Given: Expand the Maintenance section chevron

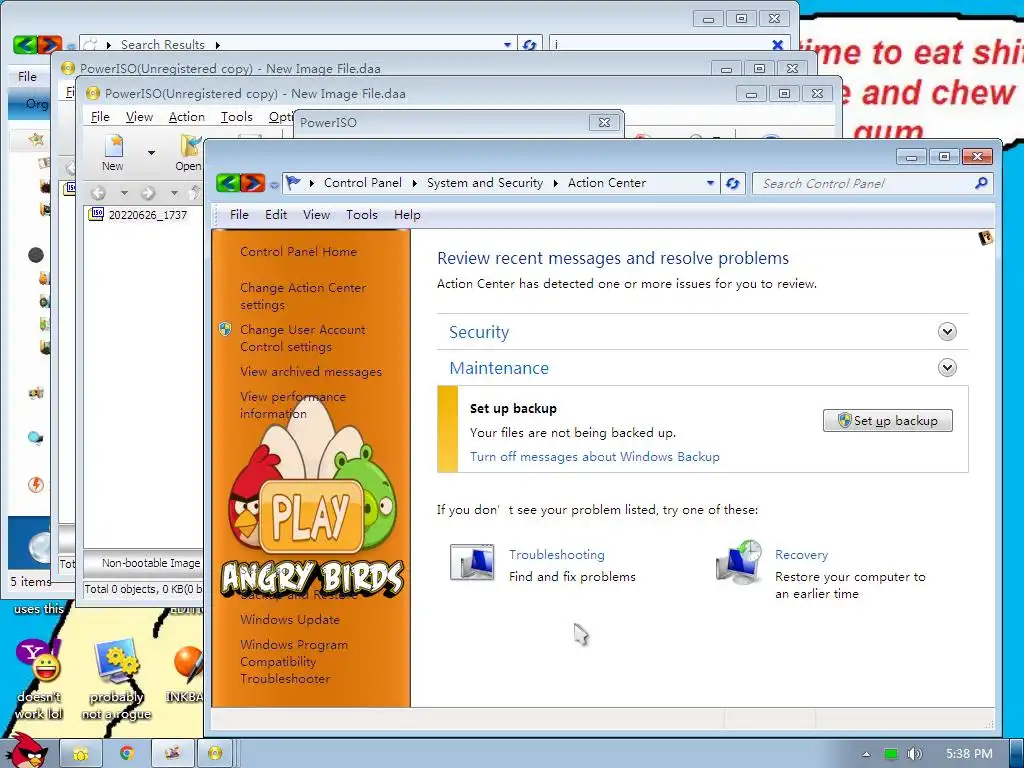Looking at the screenshot, I should [x=947, y=368].
